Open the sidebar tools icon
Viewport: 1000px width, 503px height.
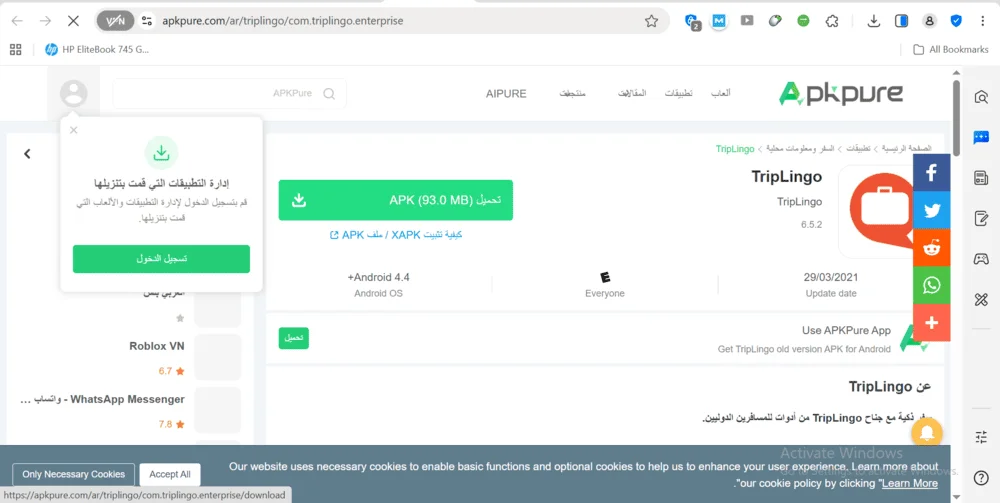[x=981, y=300]
